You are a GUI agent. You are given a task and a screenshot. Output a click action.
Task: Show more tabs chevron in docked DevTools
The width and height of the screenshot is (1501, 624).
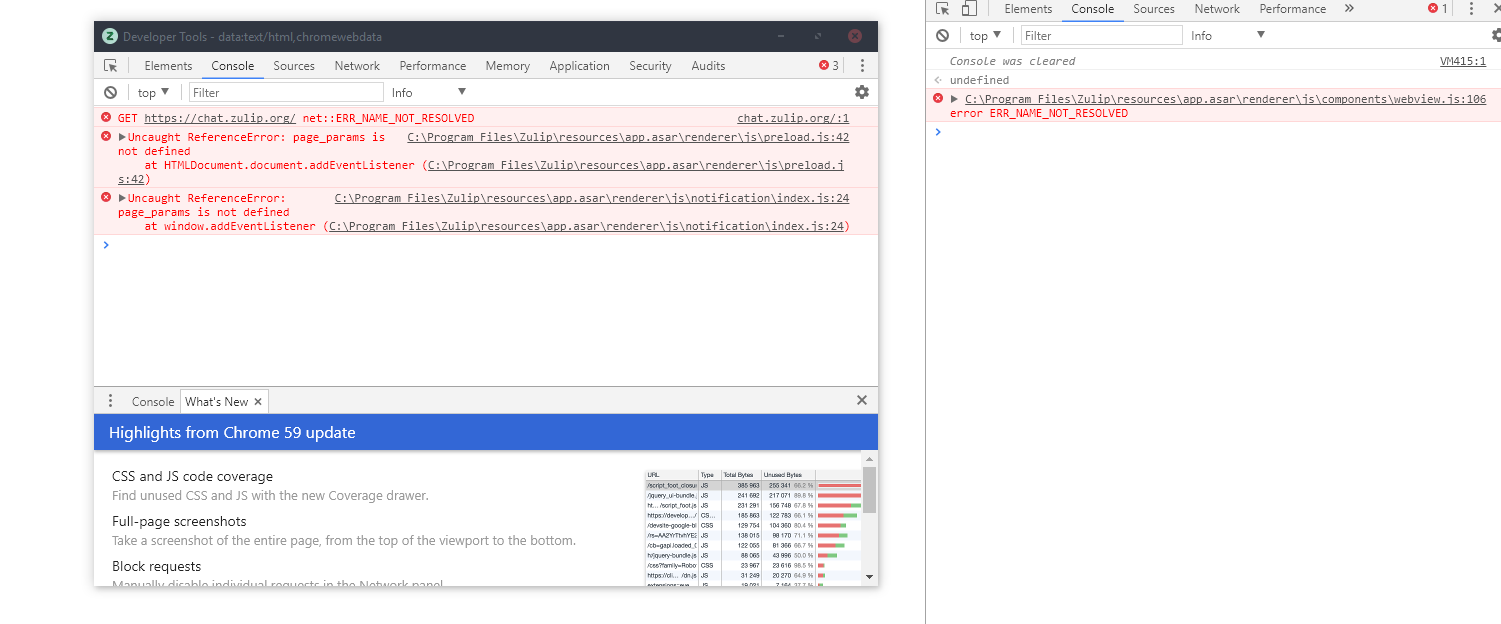point(1349,9)
